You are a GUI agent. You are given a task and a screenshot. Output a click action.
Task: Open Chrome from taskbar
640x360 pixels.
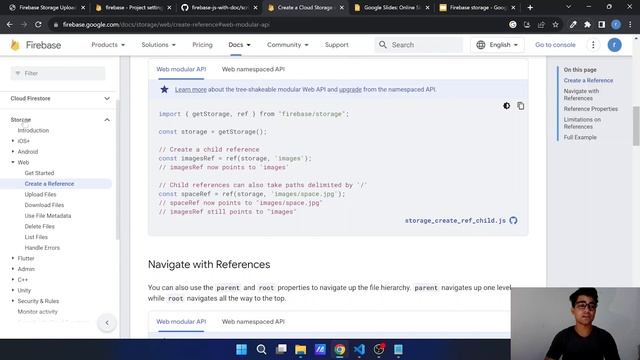[340, 349]
